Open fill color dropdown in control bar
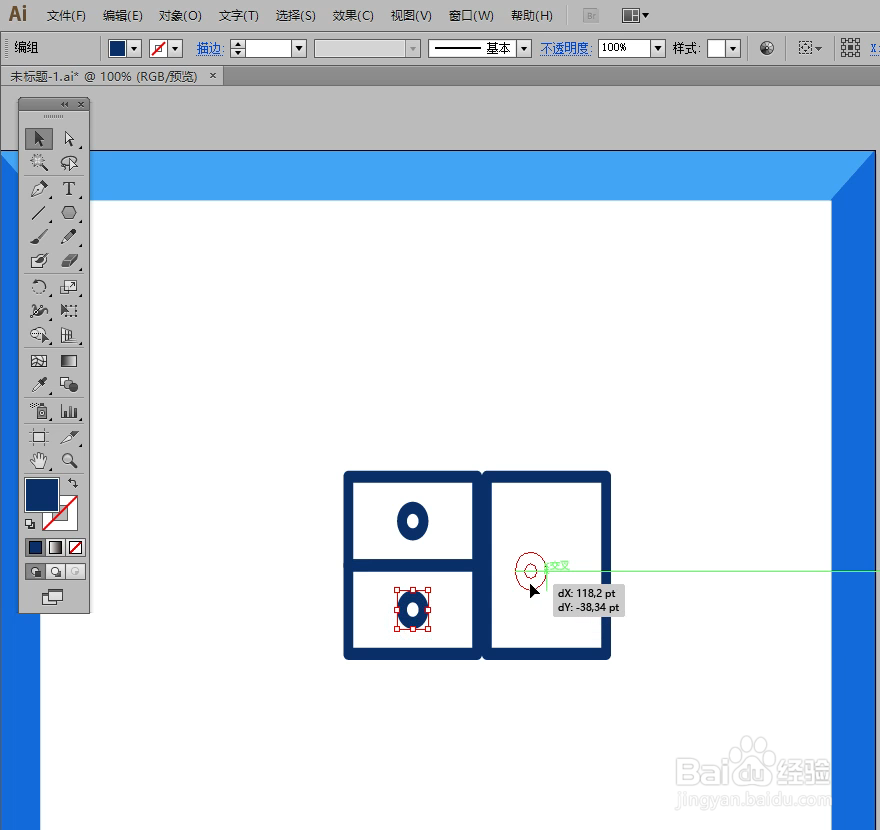Image resolution: width=880 pixels, height=830 pixels. [134, 49]
